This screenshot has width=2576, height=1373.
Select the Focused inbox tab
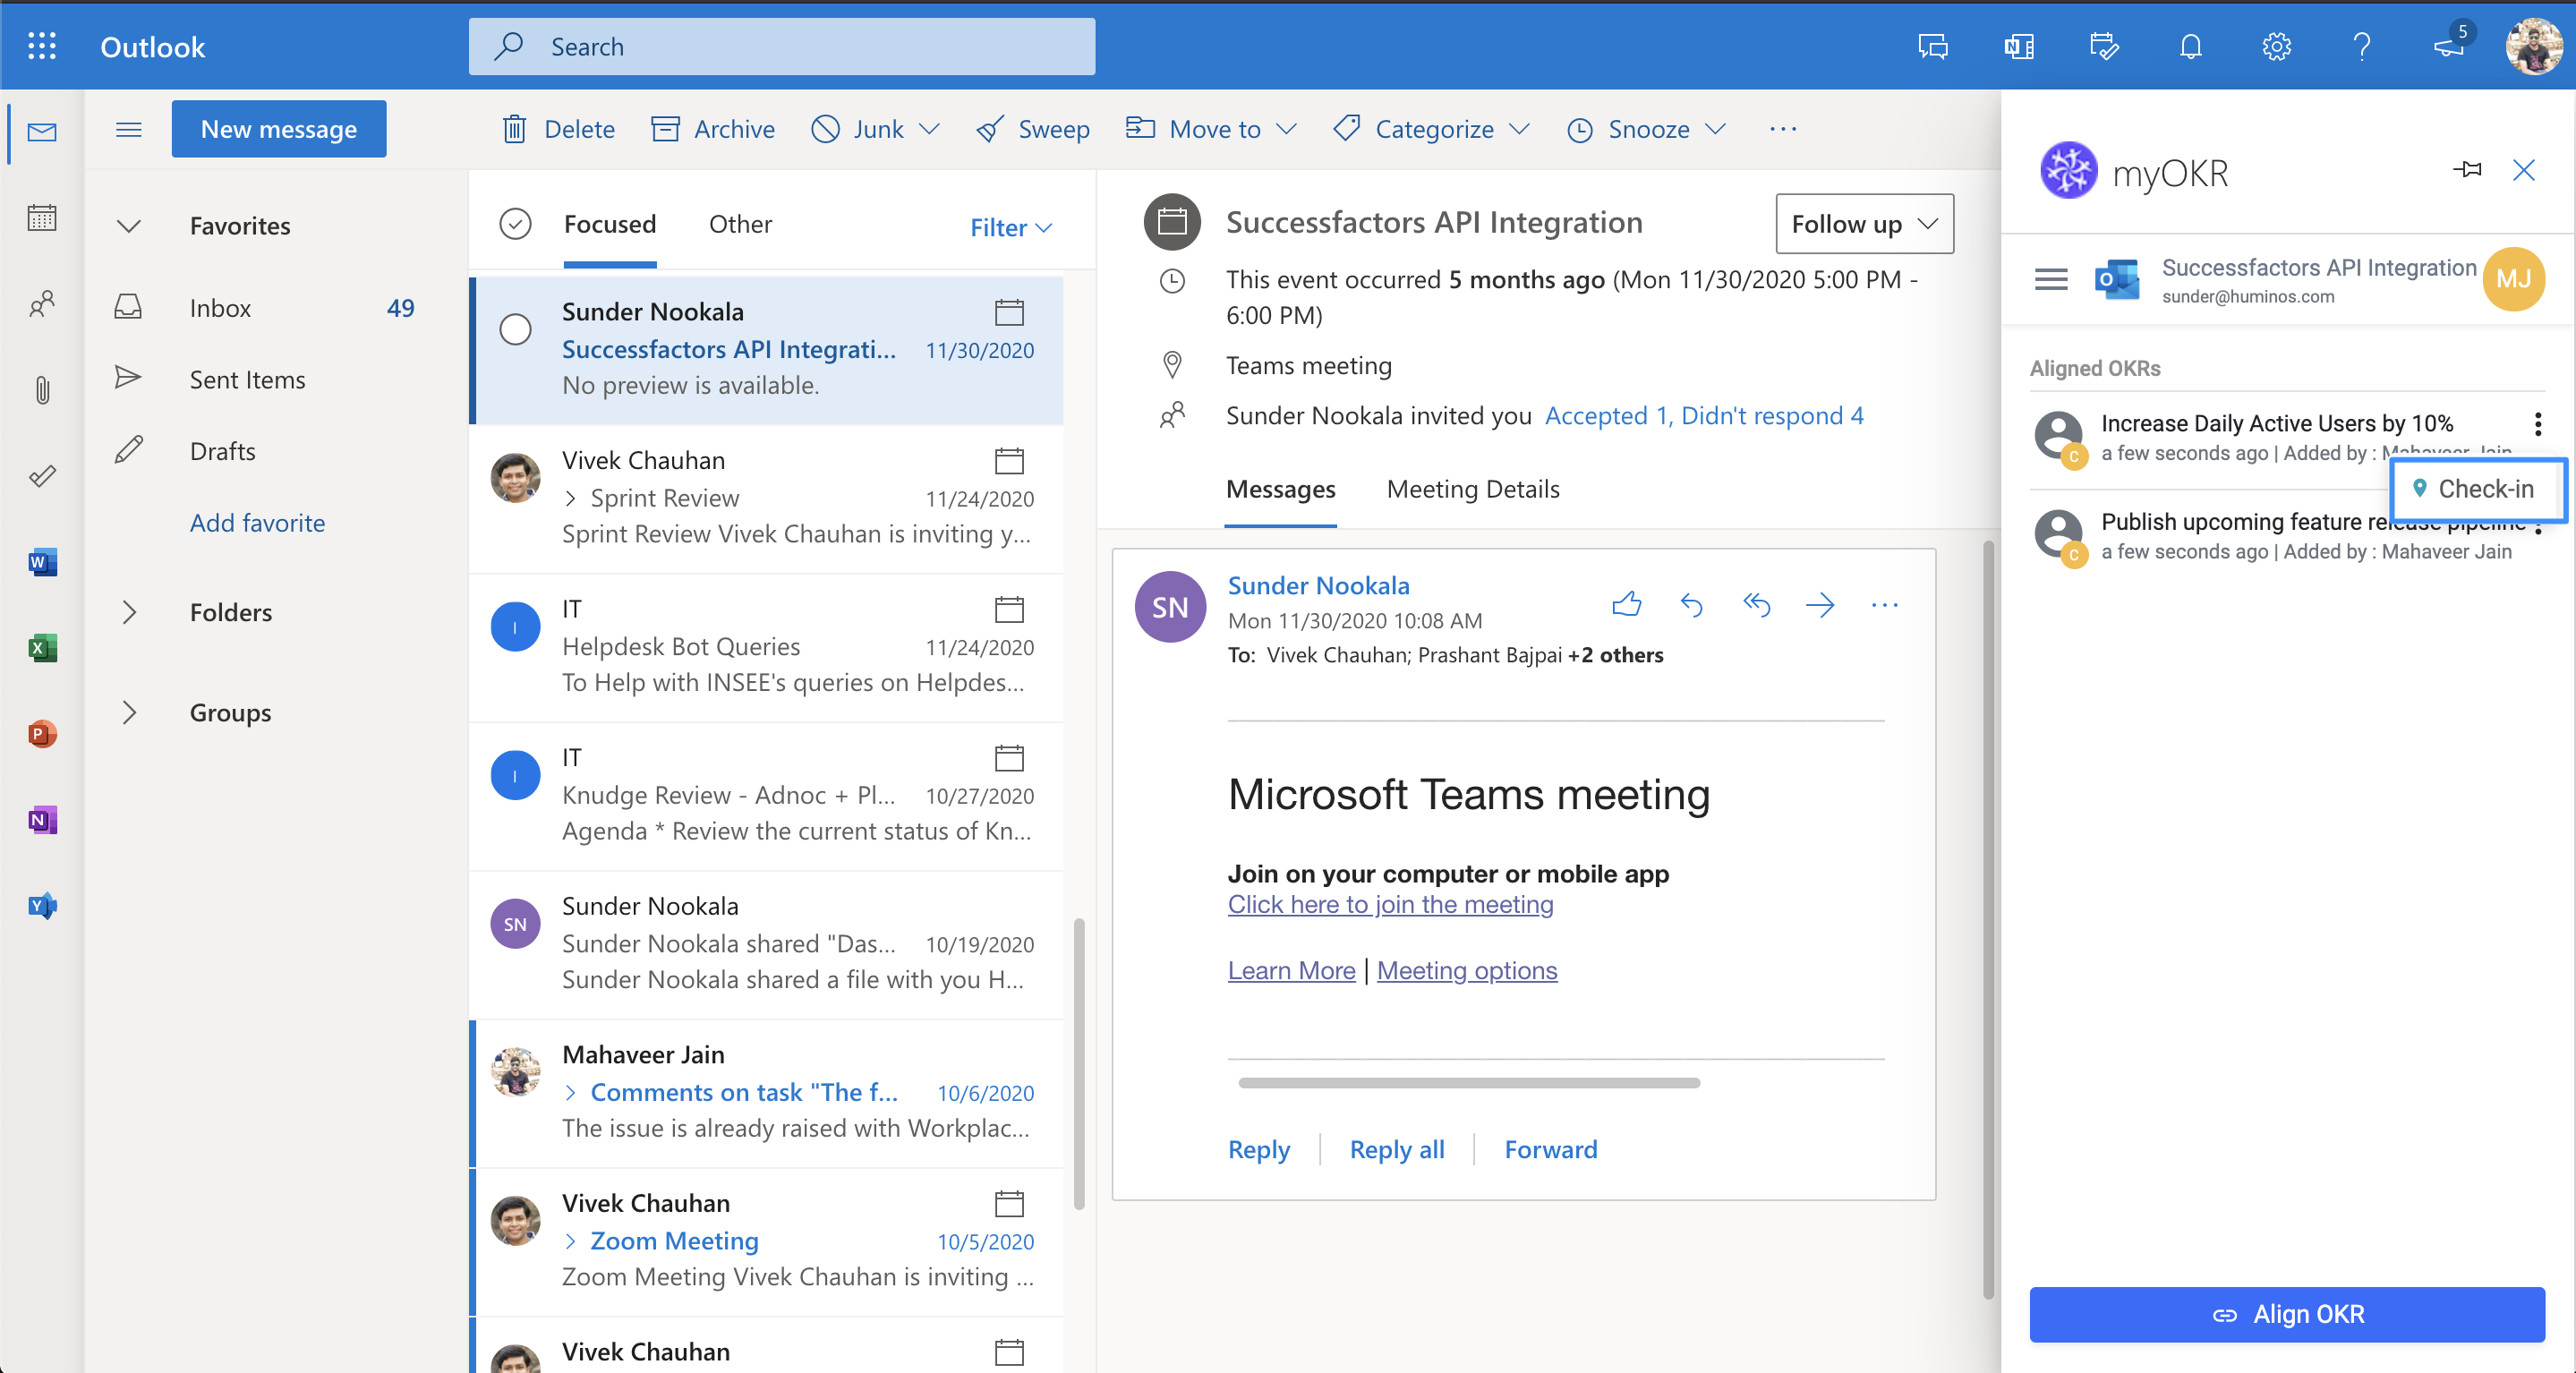tap(610, 221)
